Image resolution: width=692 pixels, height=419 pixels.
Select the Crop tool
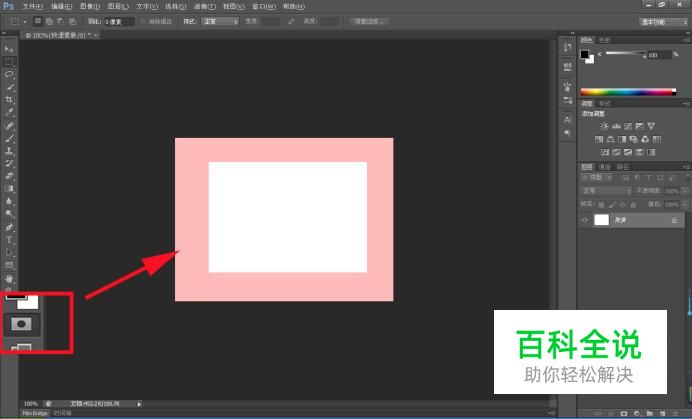coord(9,100)
